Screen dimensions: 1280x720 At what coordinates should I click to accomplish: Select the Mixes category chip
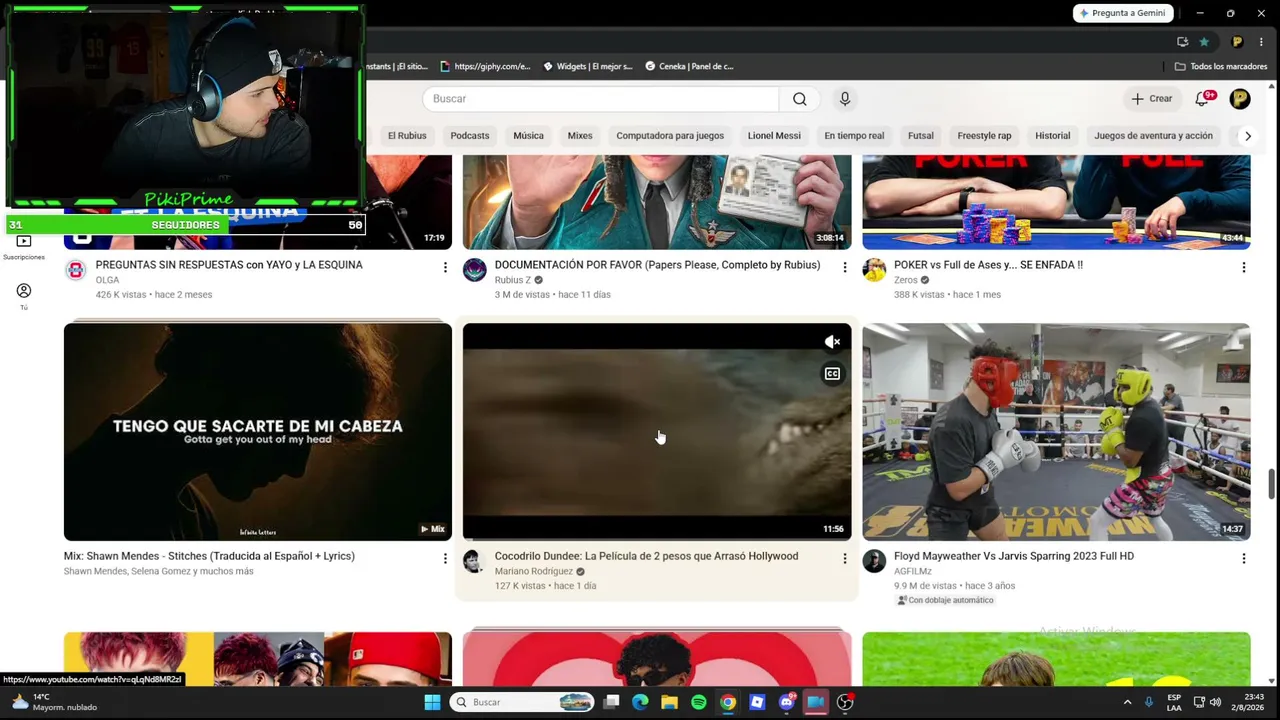click(x=580, y=136)
